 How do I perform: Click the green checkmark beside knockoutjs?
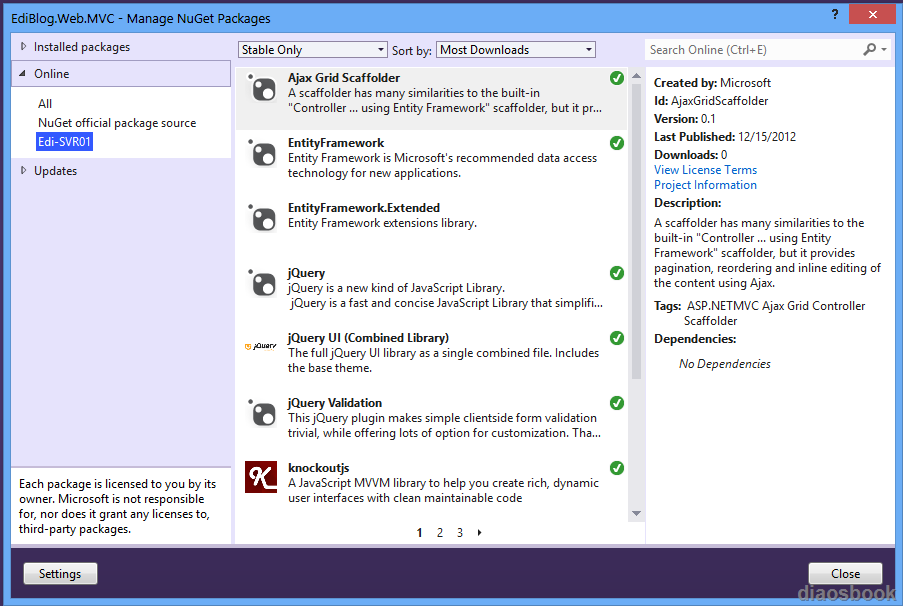coord(617,468)
